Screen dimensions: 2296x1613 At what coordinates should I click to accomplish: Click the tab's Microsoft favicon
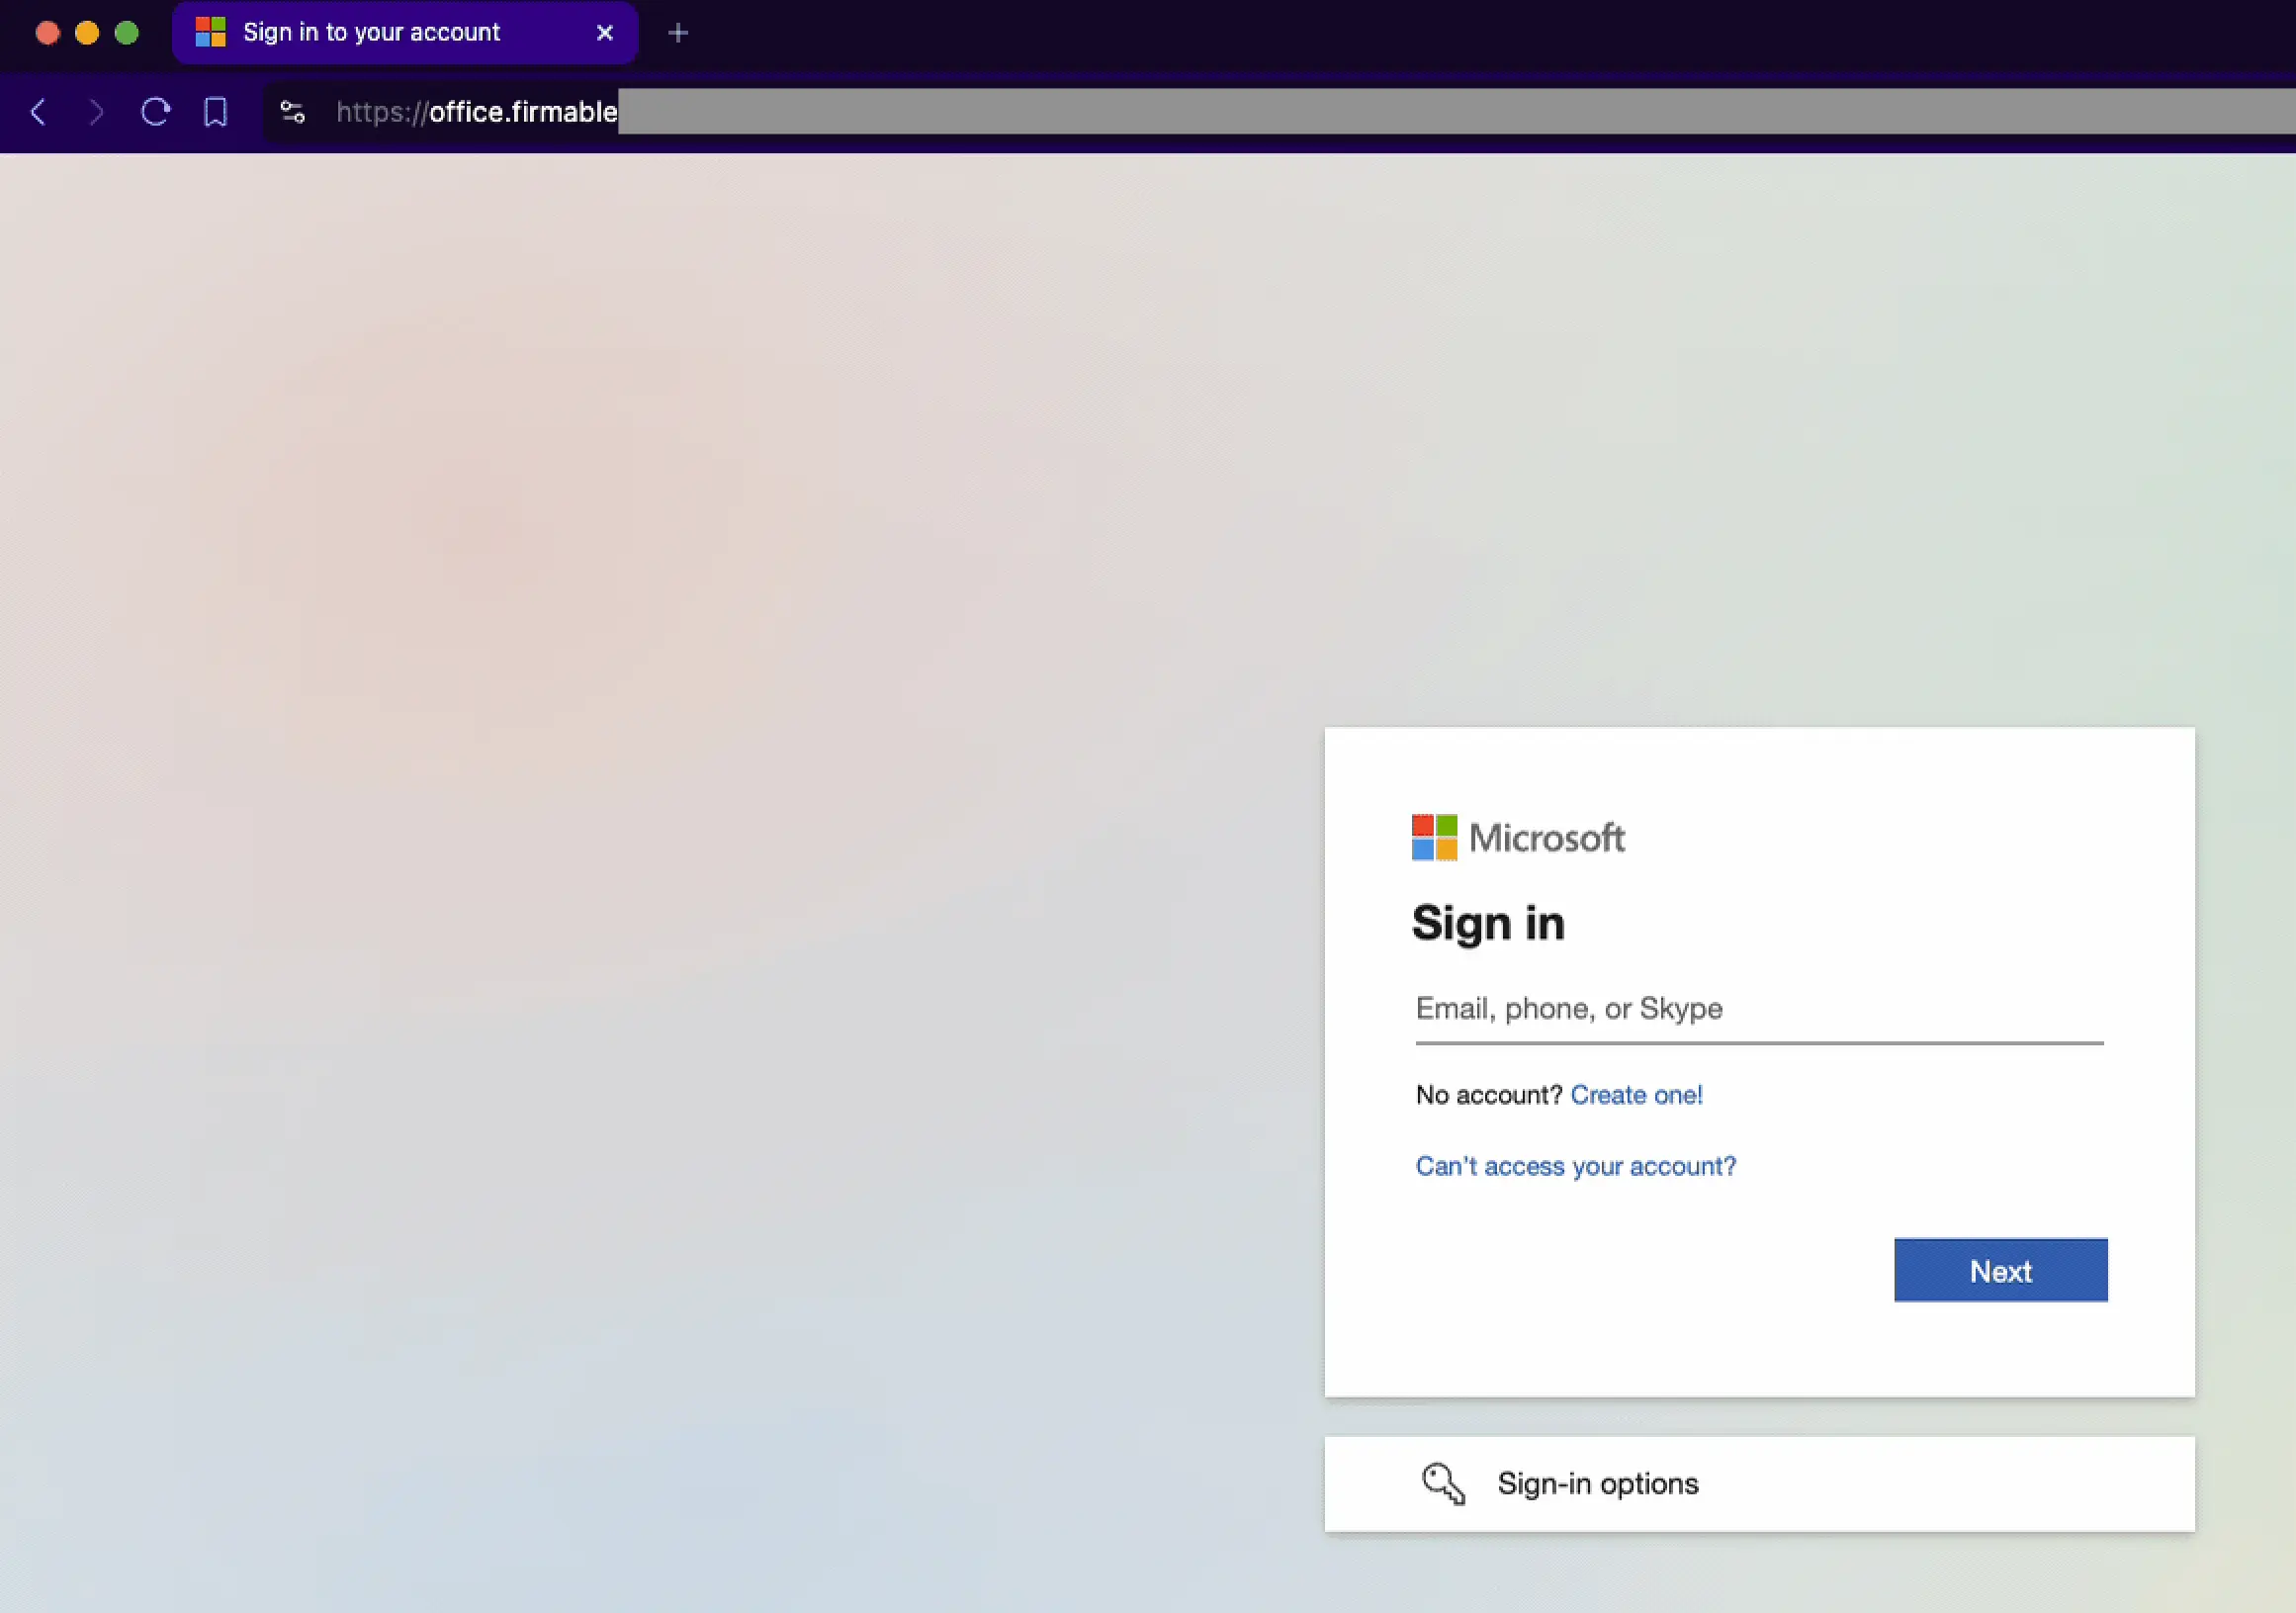pyautogui.click(x=210, y=33)
